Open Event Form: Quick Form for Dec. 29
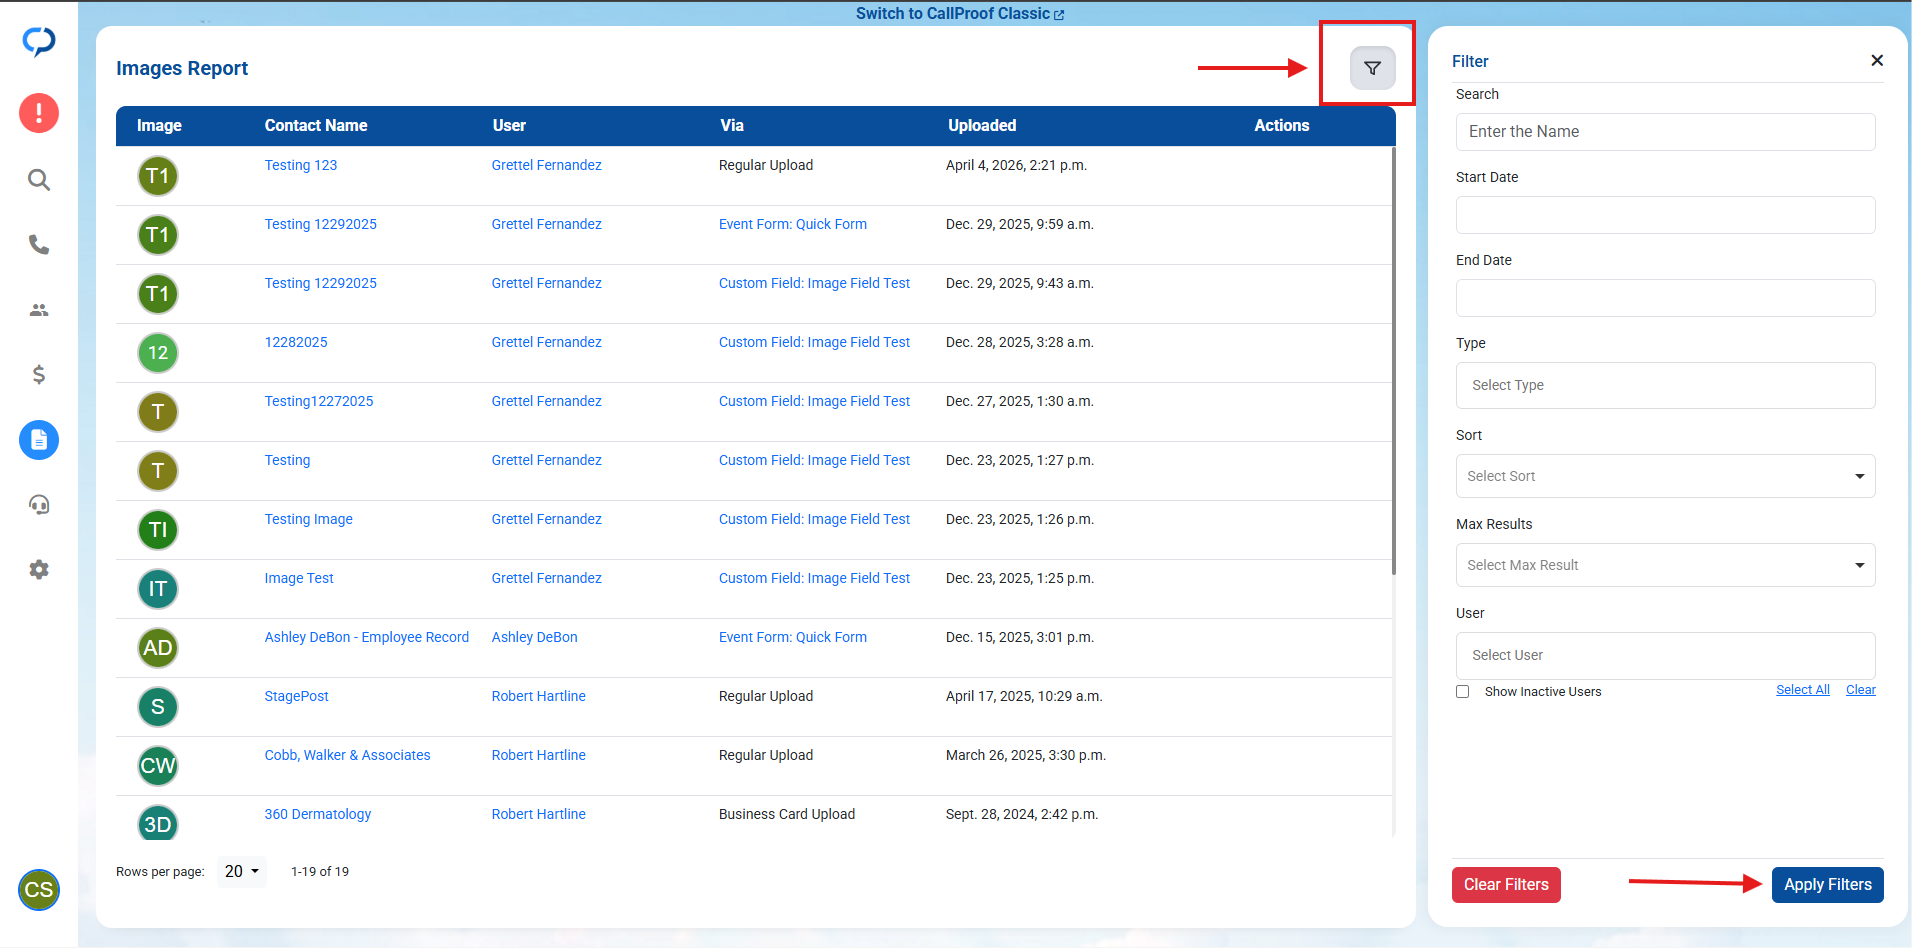Screen dimensions: 1912x948 pos(792,224)
